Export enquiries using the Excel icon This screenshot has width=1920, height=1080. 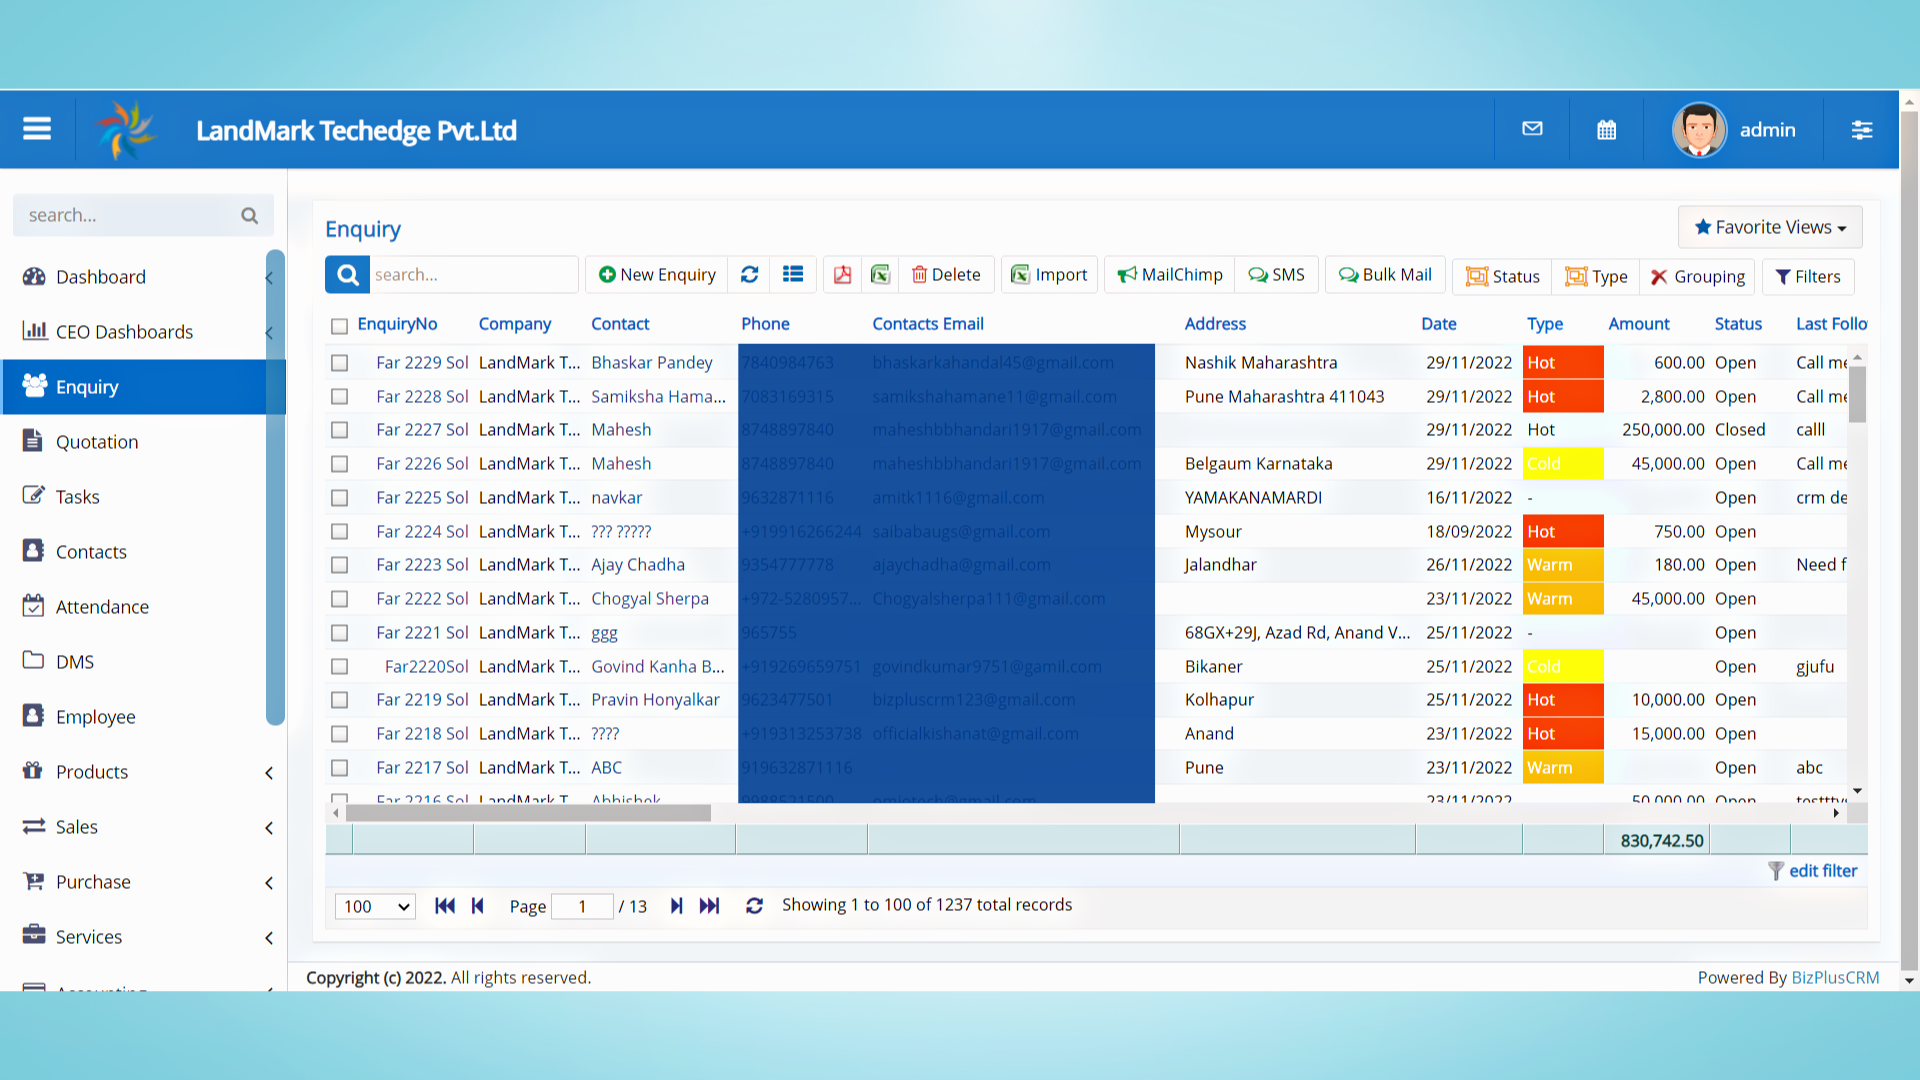(880, 275)
